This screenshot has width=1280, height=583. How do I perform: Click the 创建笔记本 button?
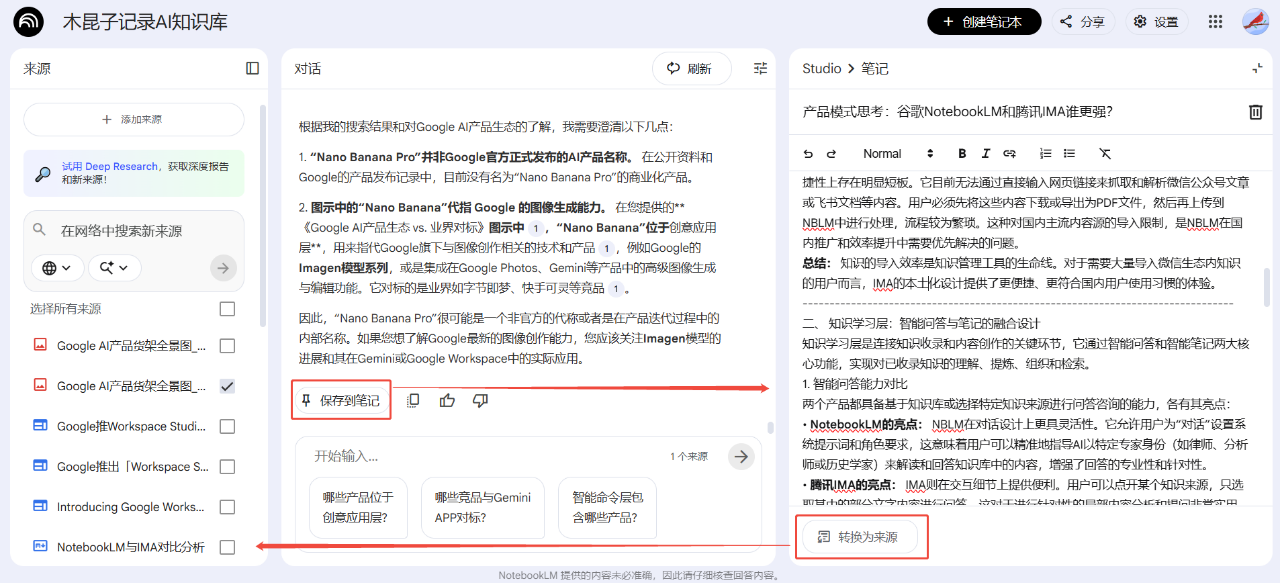984,21
